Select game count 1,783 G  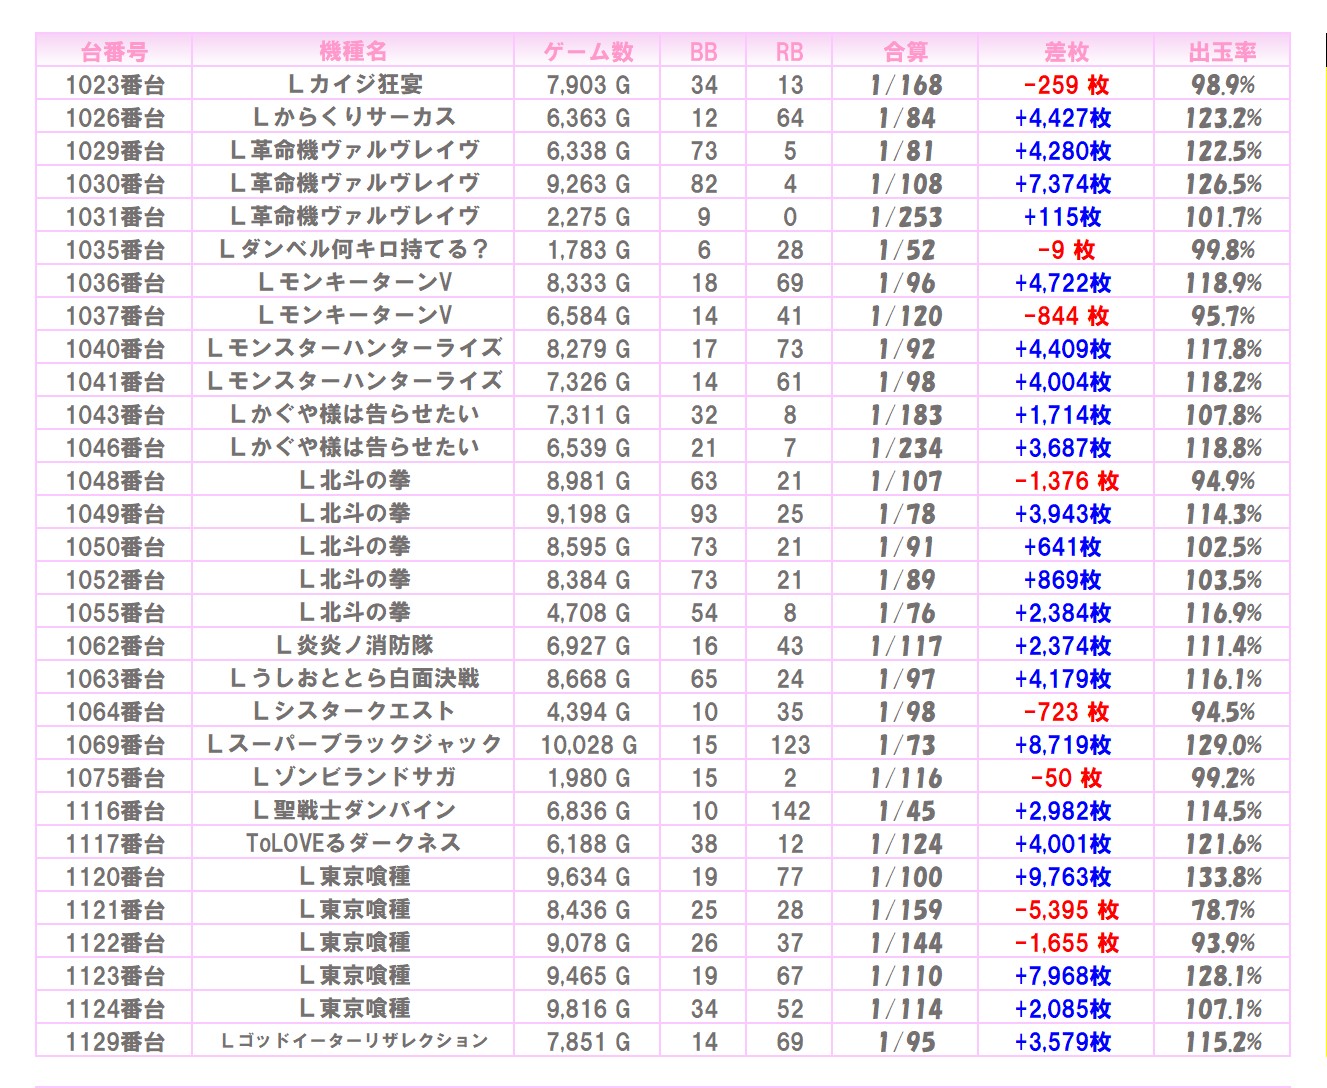click(x=588, y=250)
